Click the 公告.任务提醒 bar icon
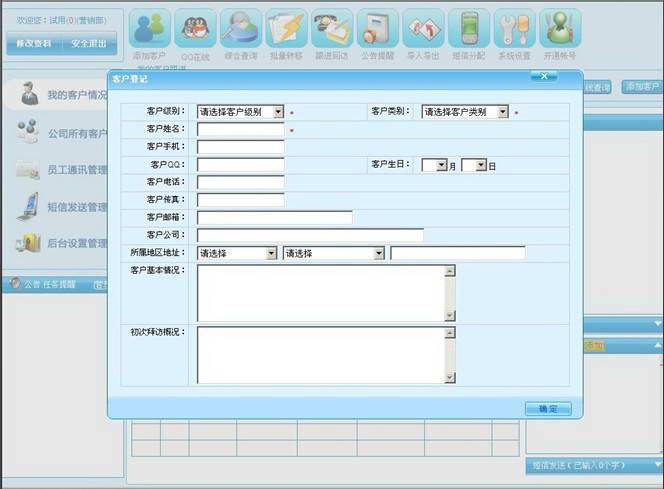Viewport: 664px width, 489px height. pos(15,283)
